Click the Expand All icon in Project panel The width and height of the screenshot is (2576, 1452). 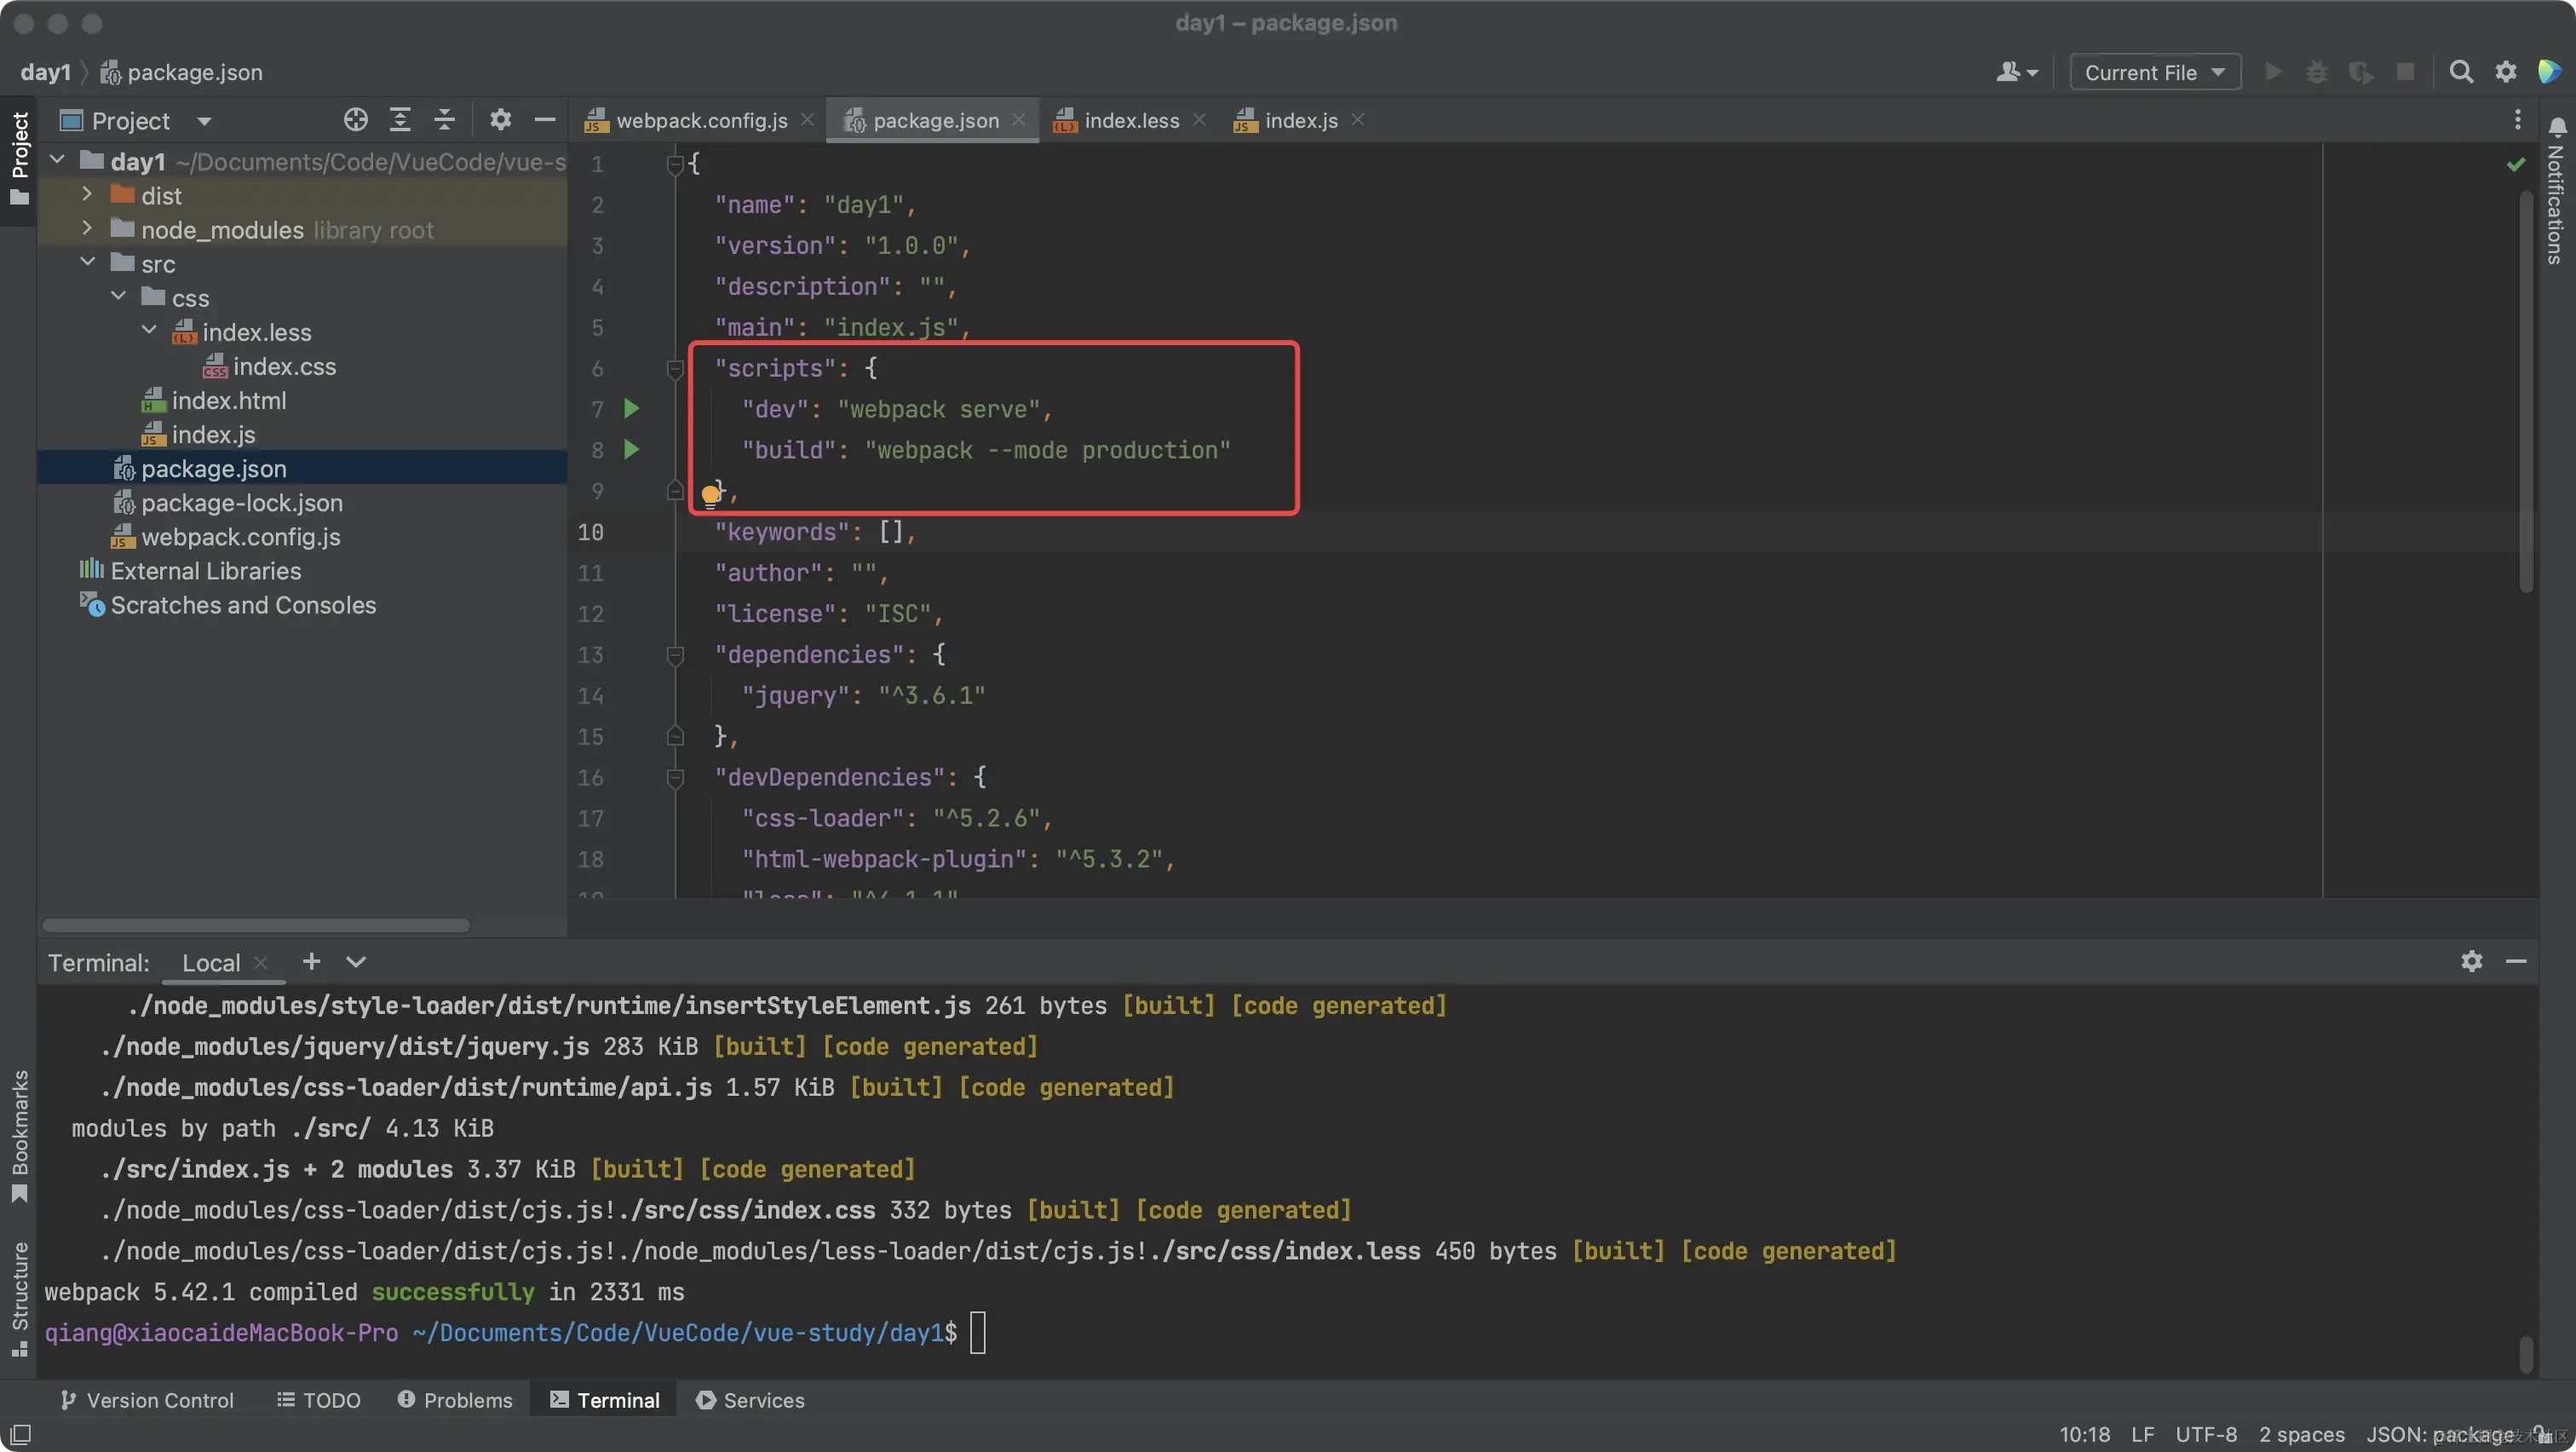tap(400, 120)
